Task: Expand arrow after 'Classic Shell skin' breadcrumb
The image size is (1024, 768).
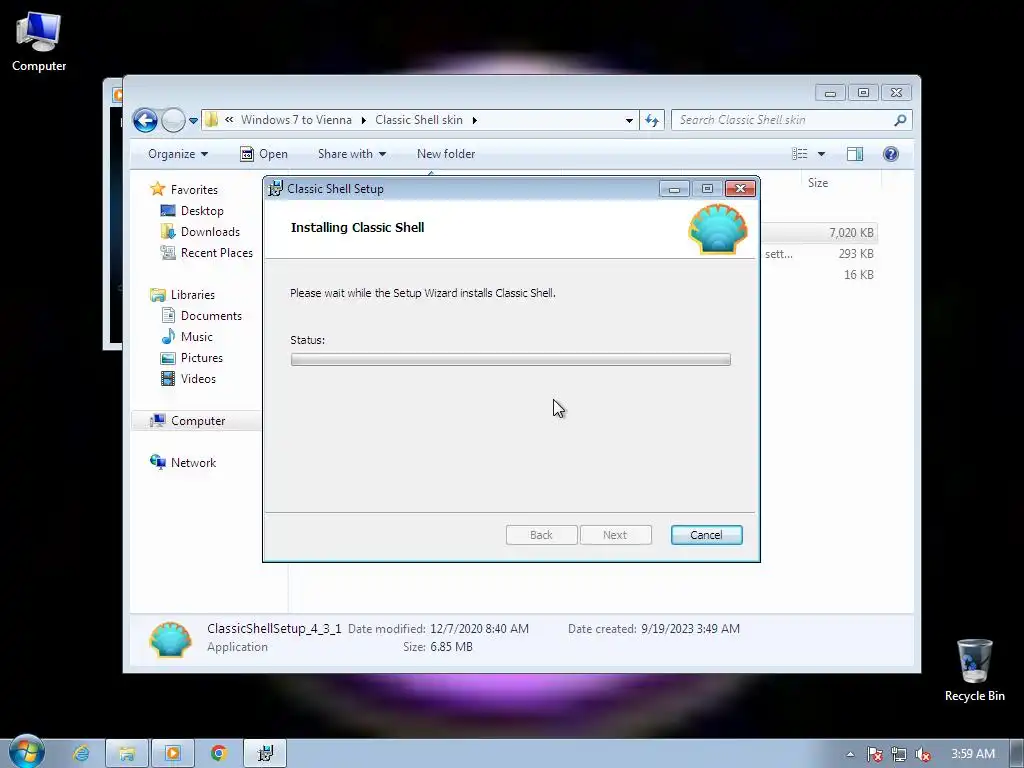Action: pyautogui.click(x=475, y=120)
